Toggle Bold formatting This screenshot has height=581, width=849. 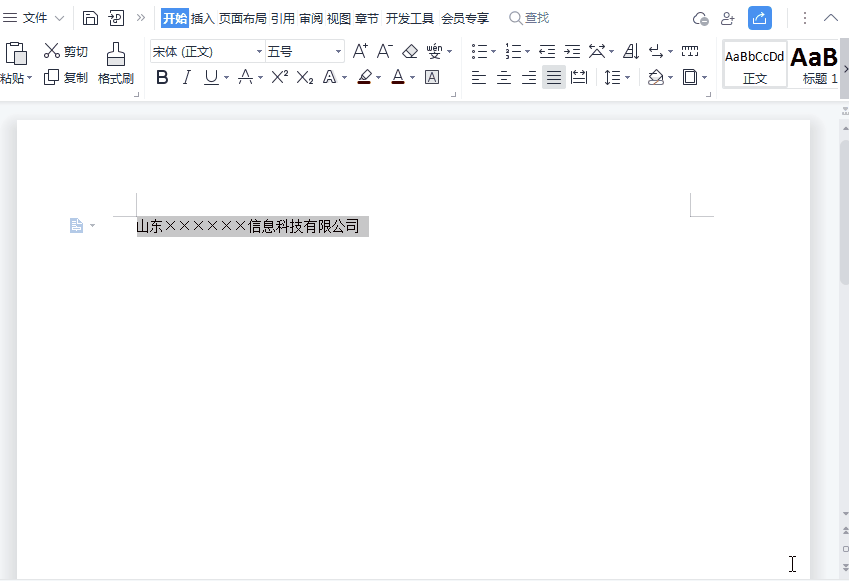162,77
